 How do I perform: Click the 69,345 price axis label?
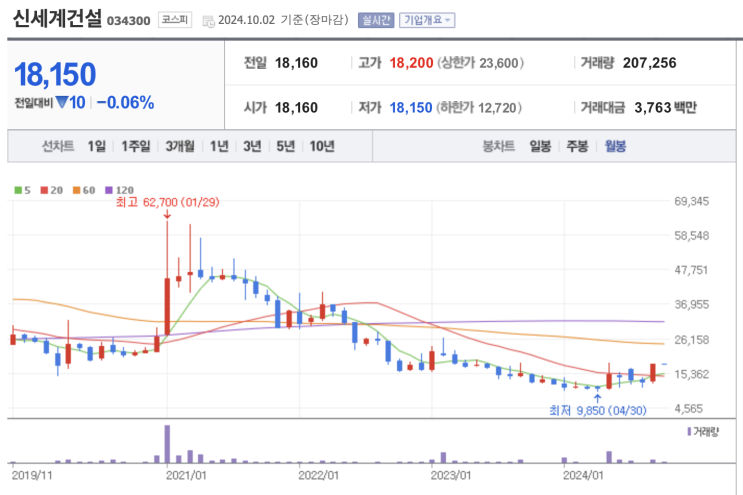coord(692,201)
